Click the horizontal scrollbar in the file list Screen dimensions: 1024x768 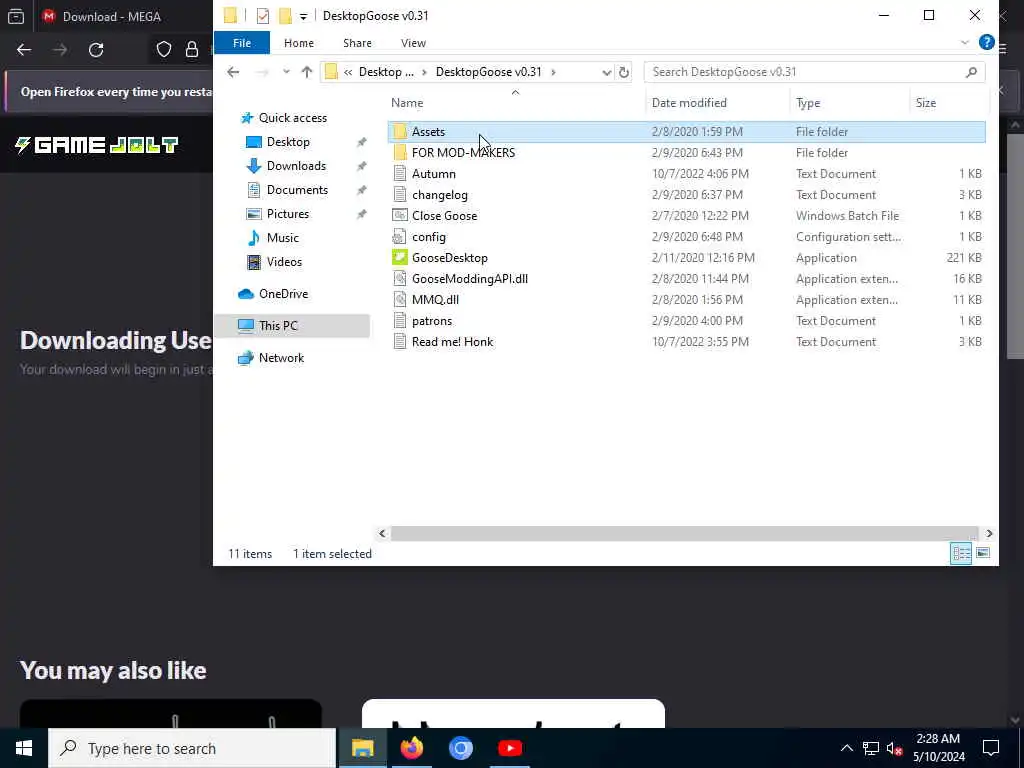tap(684, 534)
